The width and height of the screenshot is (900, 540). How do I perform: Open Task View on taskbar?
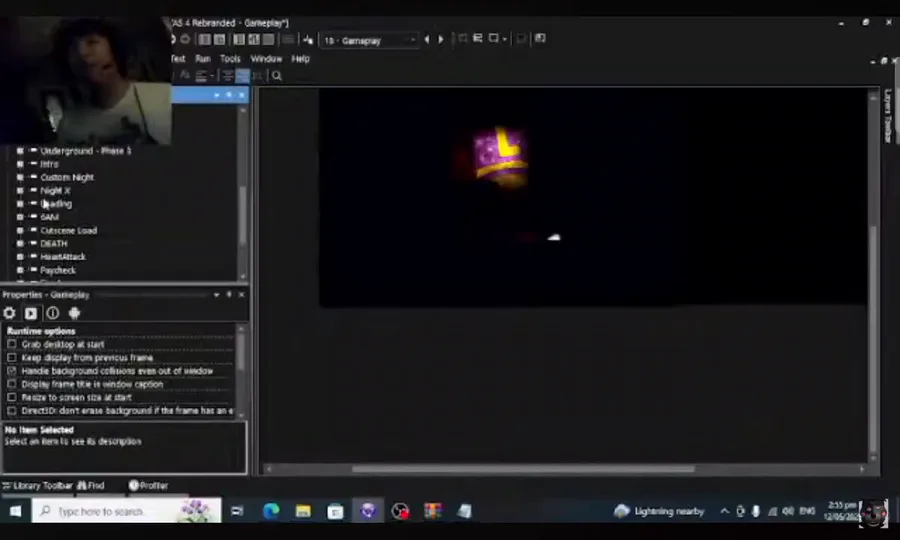[x=237, y=510]
